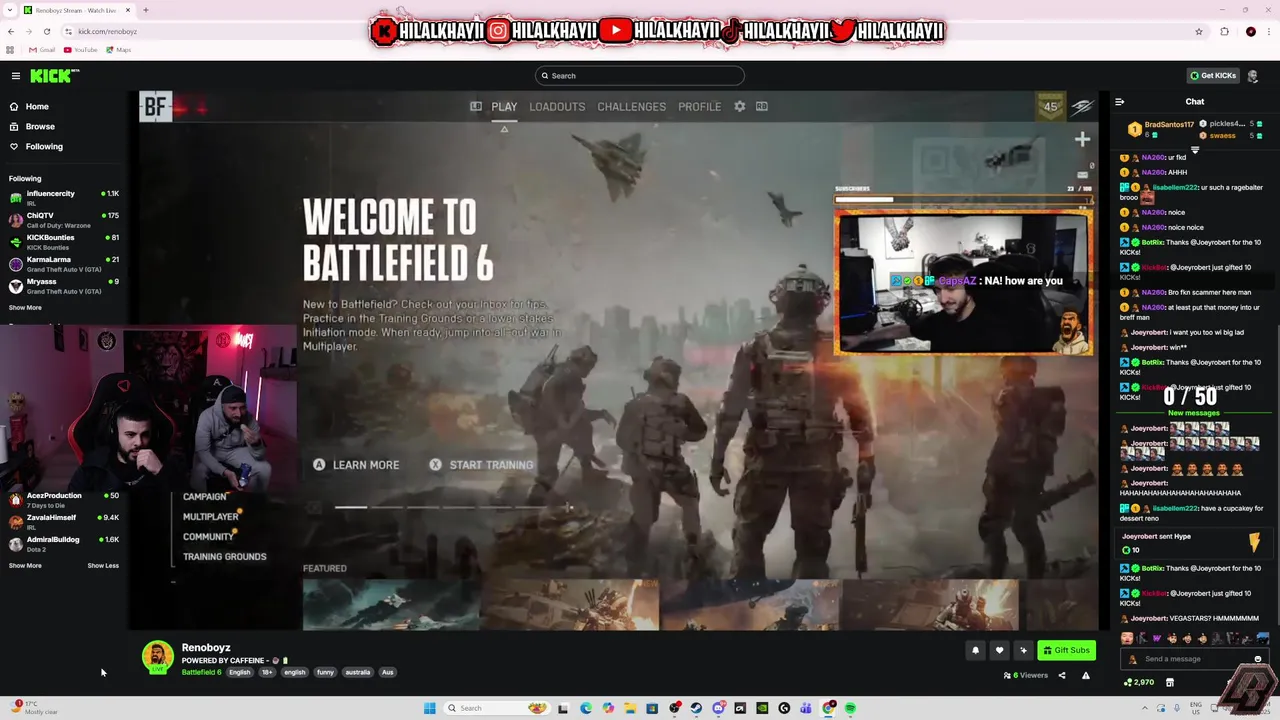Open Steam from the taskbar
Screen dimensions: 1280x720
pos(696,708)
